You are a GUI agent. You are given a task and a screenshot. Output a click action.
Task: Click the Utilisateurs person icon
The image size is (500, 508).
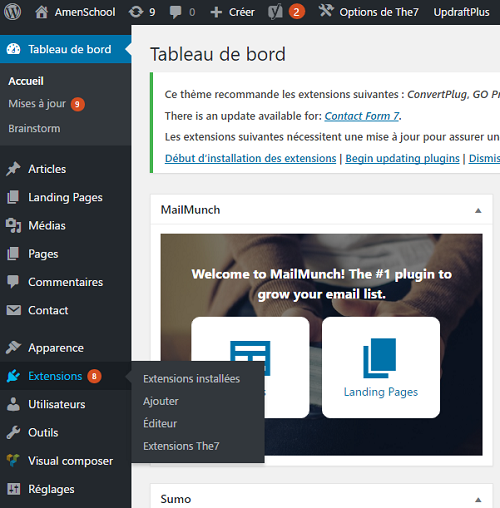pyautogui.click(x=13, y=404)
